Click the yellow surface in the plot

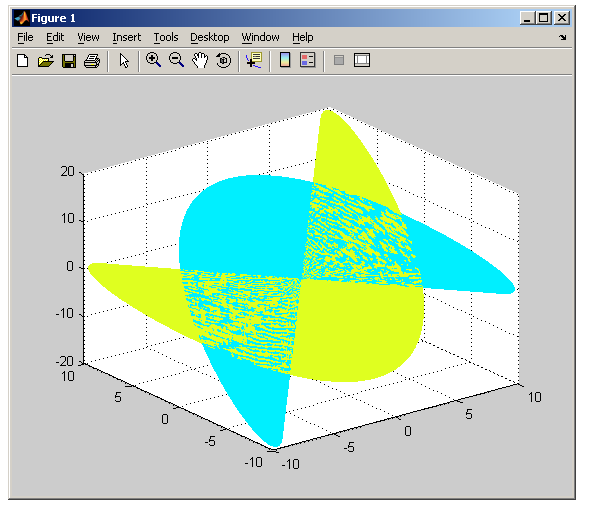coord(357,331)
